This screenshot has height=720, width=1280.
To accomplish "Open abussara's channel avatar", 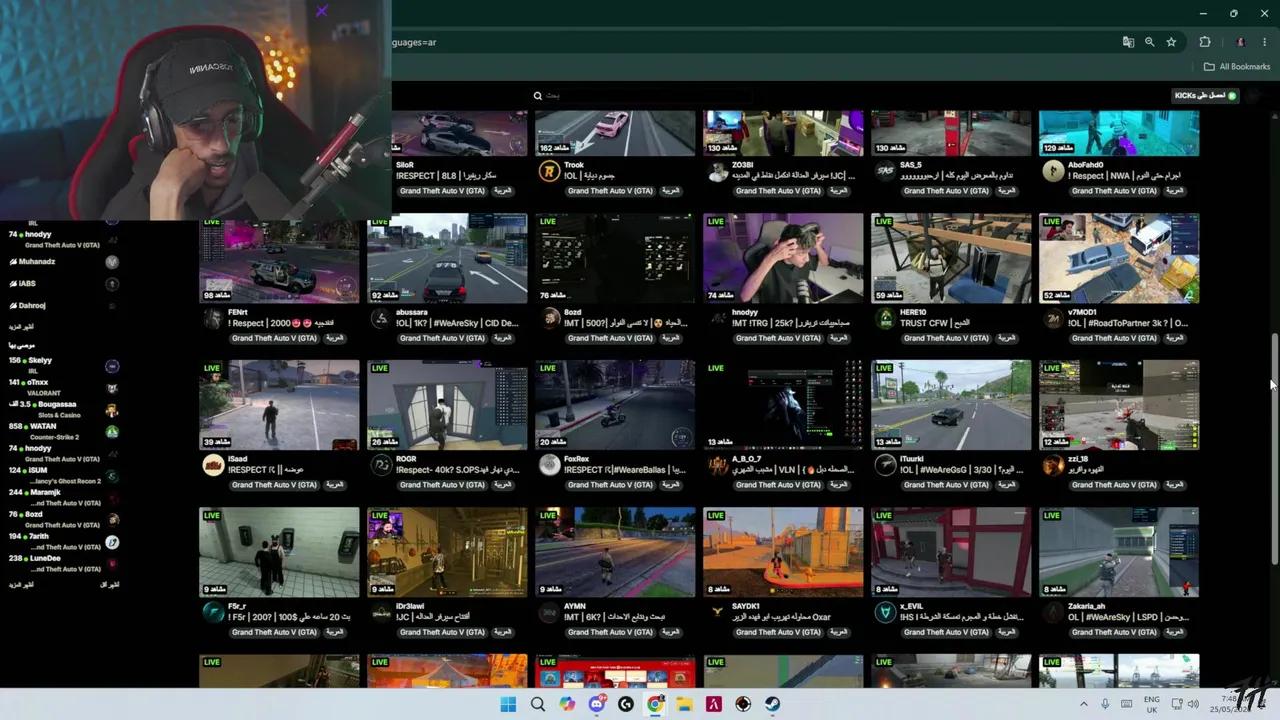I will coord(381,319).
